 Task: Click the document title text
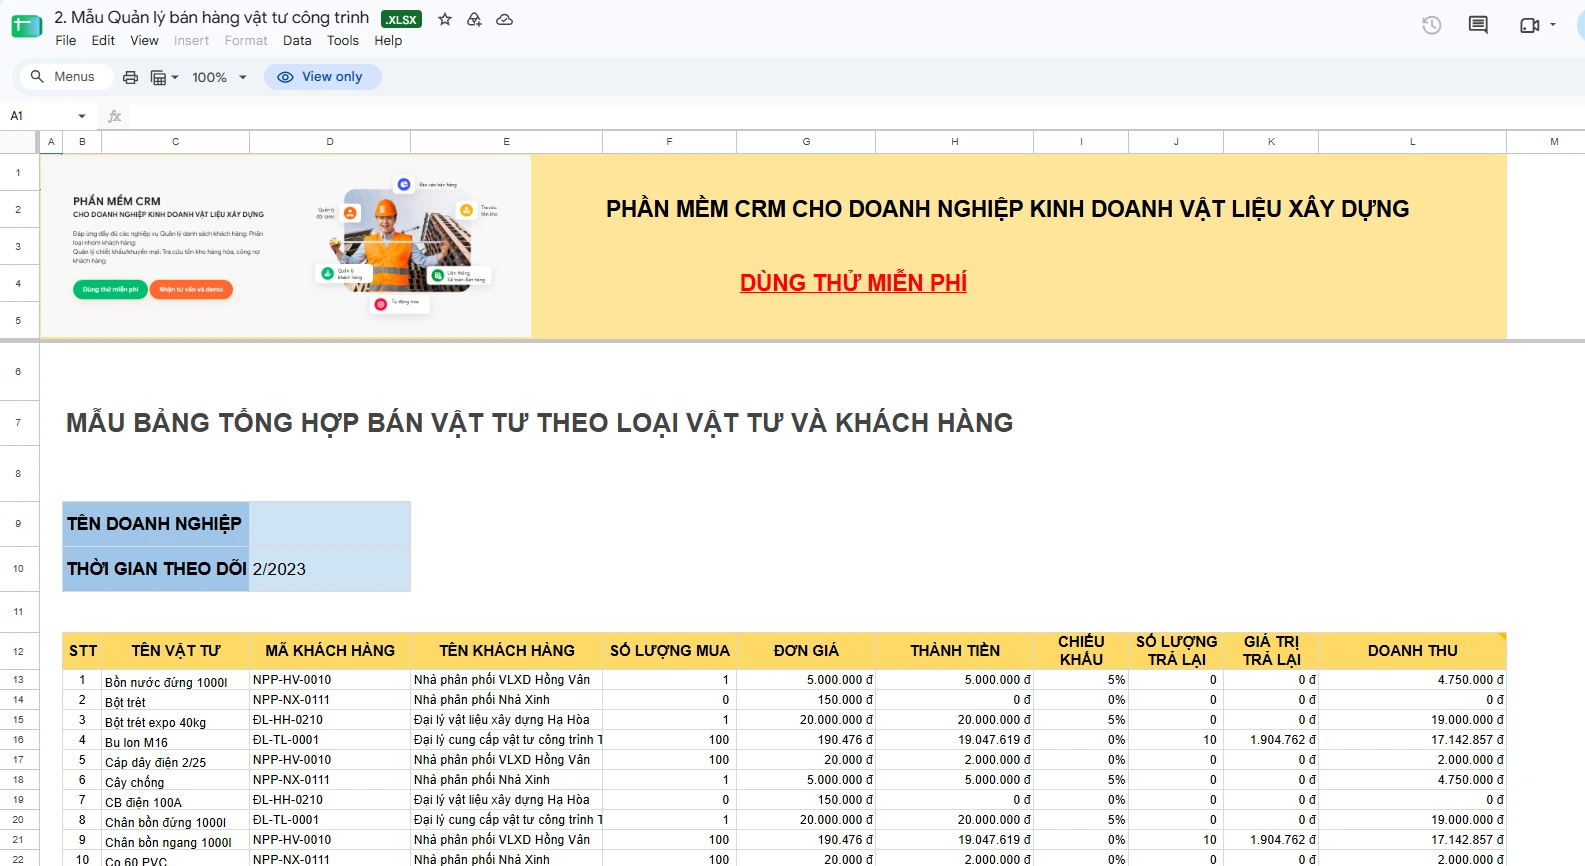(x=211, y=18)
